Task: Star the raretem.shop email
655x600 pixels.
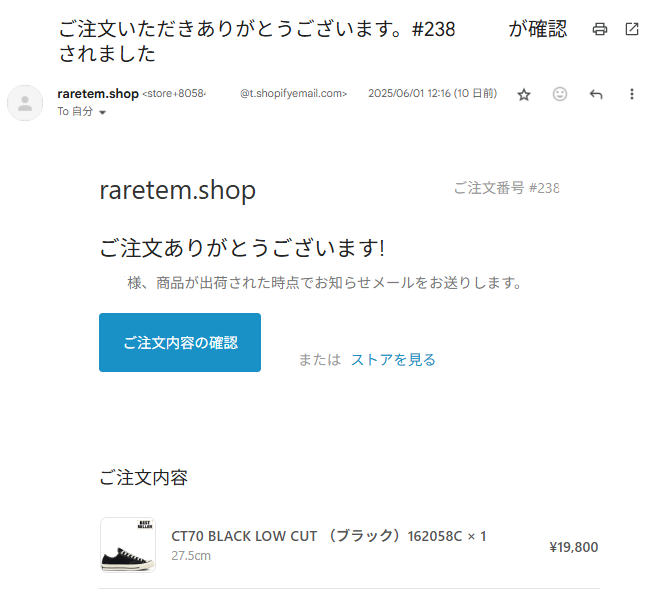Action: tap(524, 94)
